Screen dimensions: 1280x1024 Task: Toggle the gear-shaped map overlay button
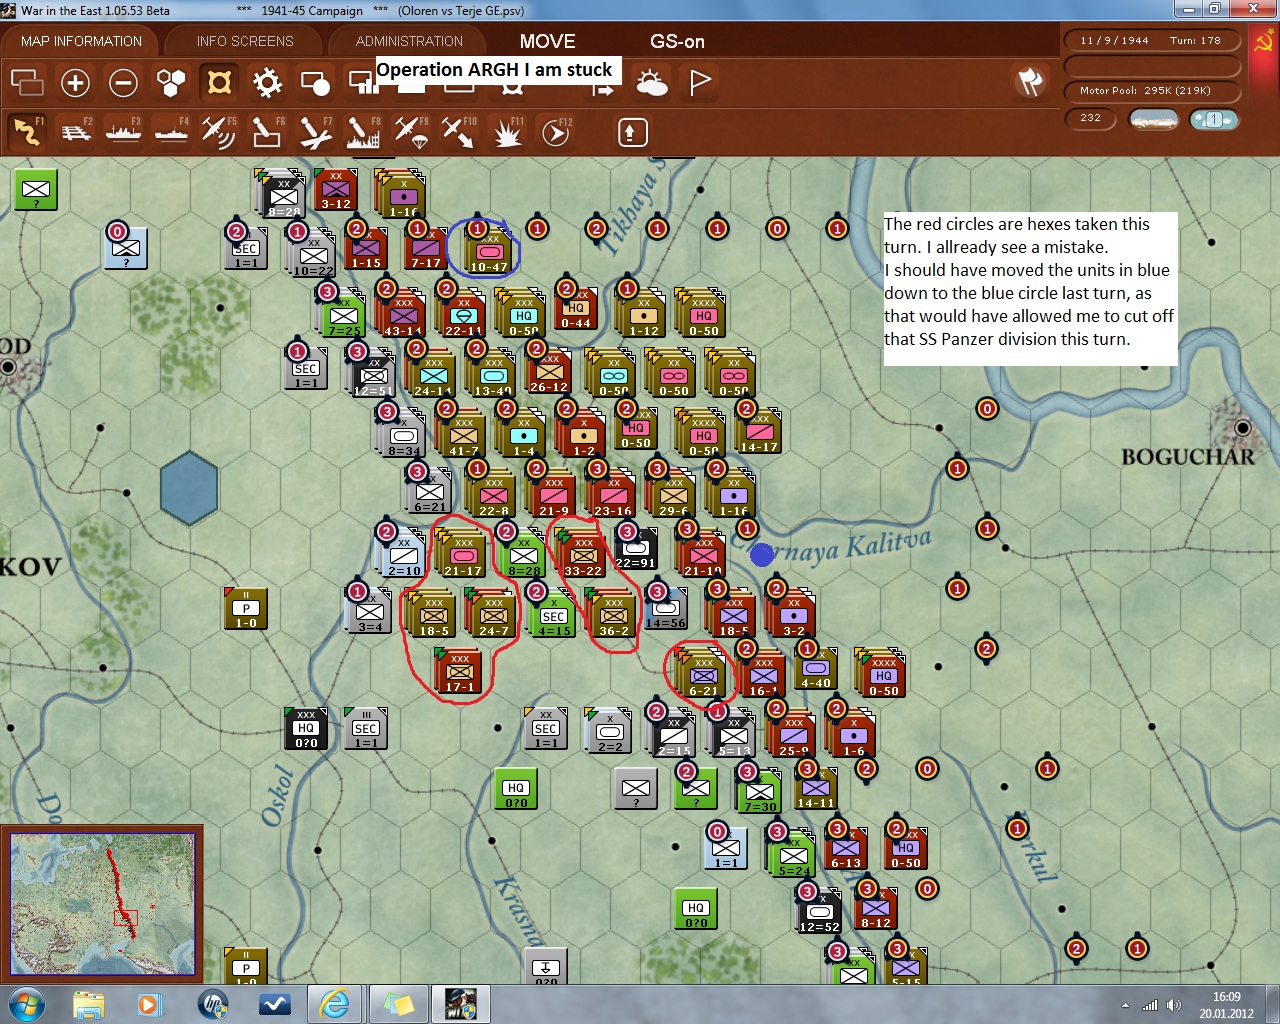pyautogui.click(x=267, y=82)
